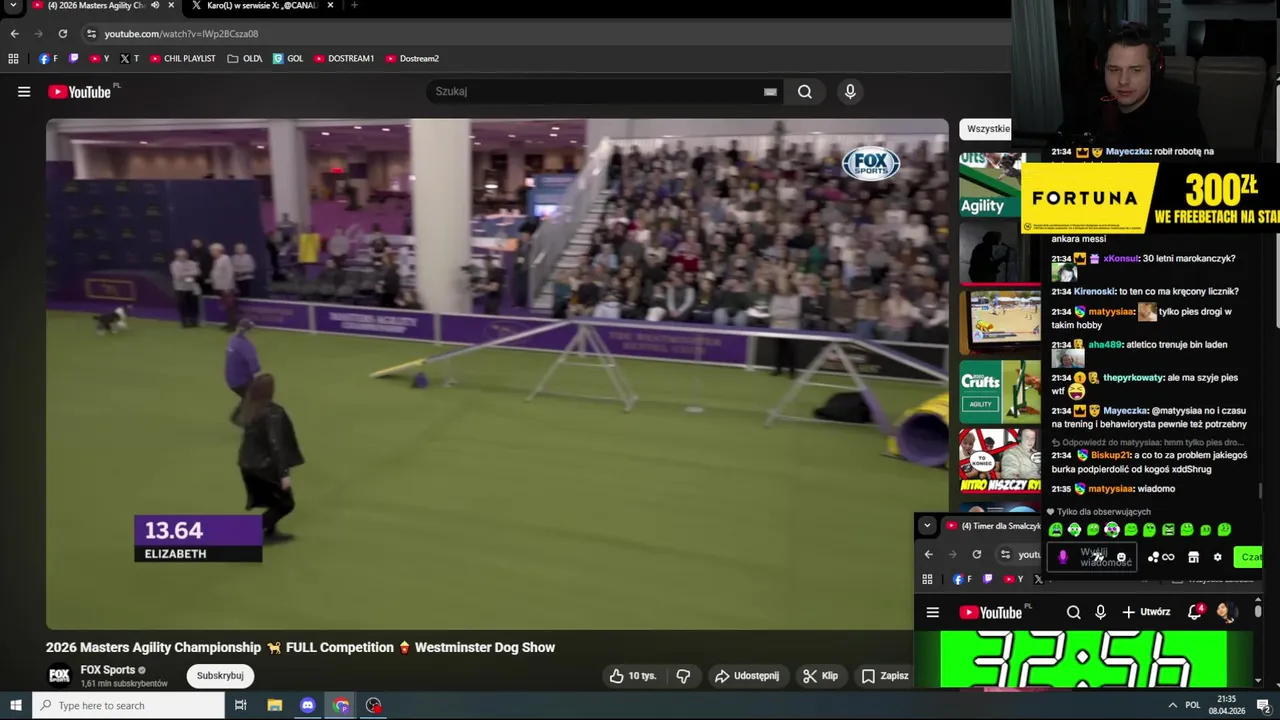Image resolution: width=1280 pixels, height=720 pixels.
Task: Click Utwórz create button in Timer window
Action: [1146, 613]
